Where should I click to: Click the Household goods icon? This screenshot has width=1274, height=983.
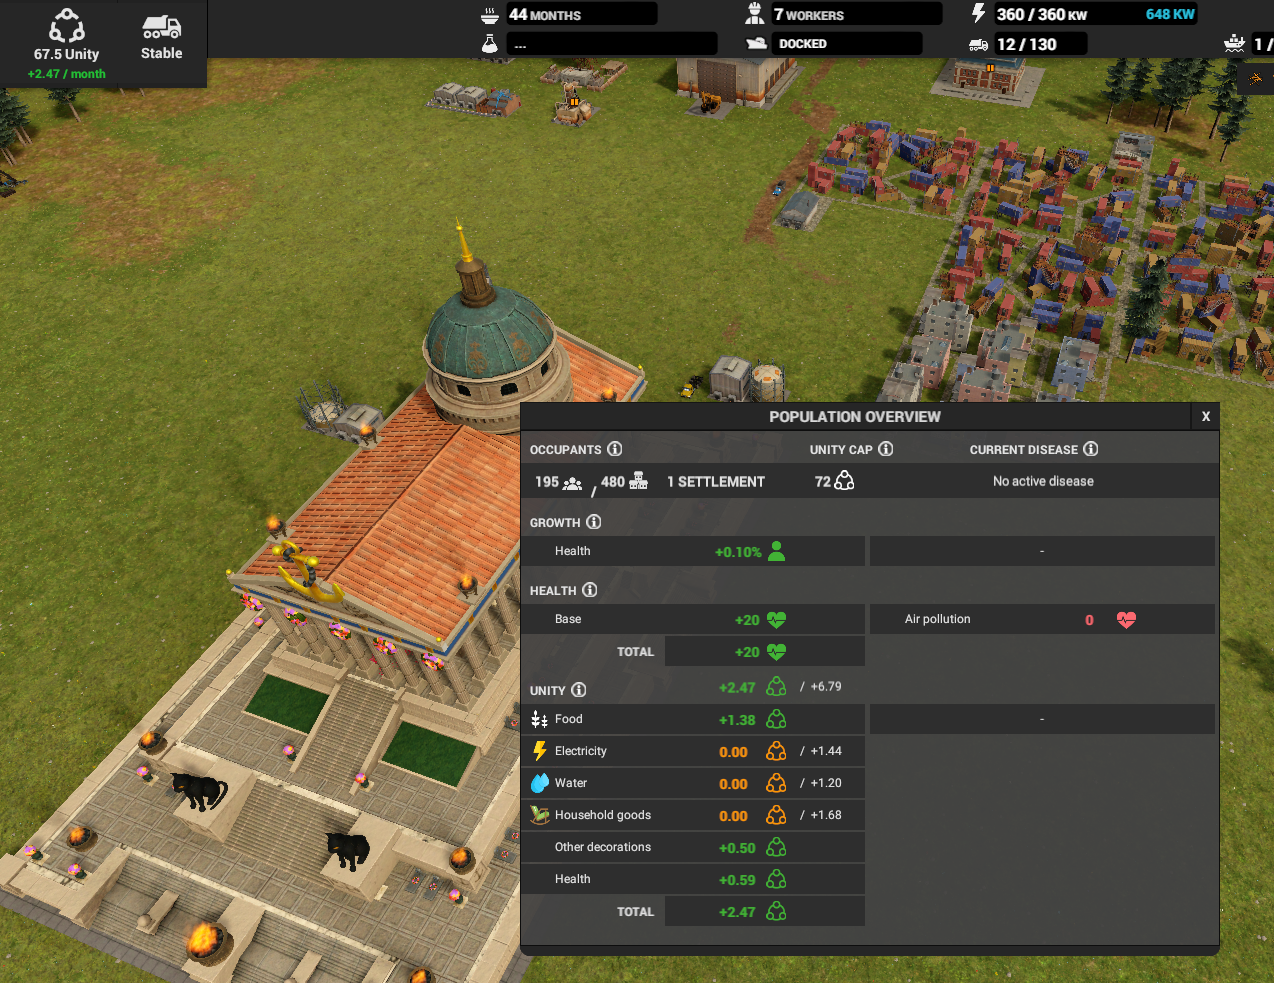[x=540, y=815]
